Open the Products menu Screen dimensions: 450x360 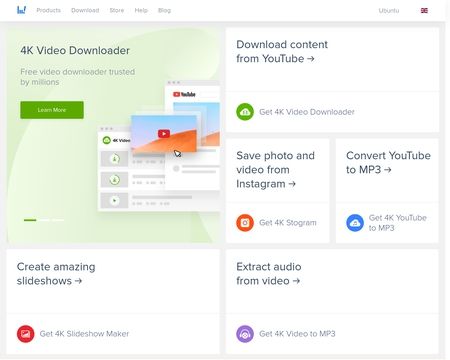(x=49, y=10)
